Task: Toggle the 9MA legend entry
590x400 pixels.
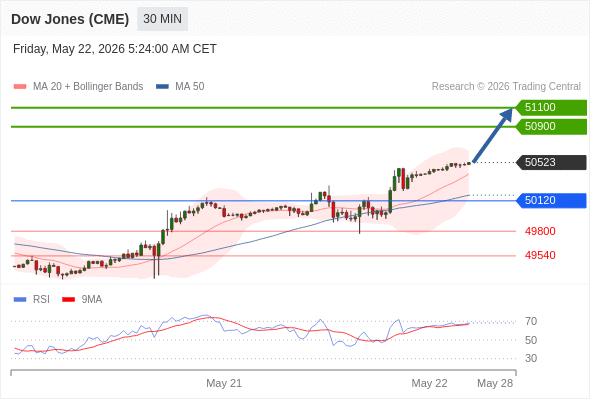Action: [x=82, y=300]
